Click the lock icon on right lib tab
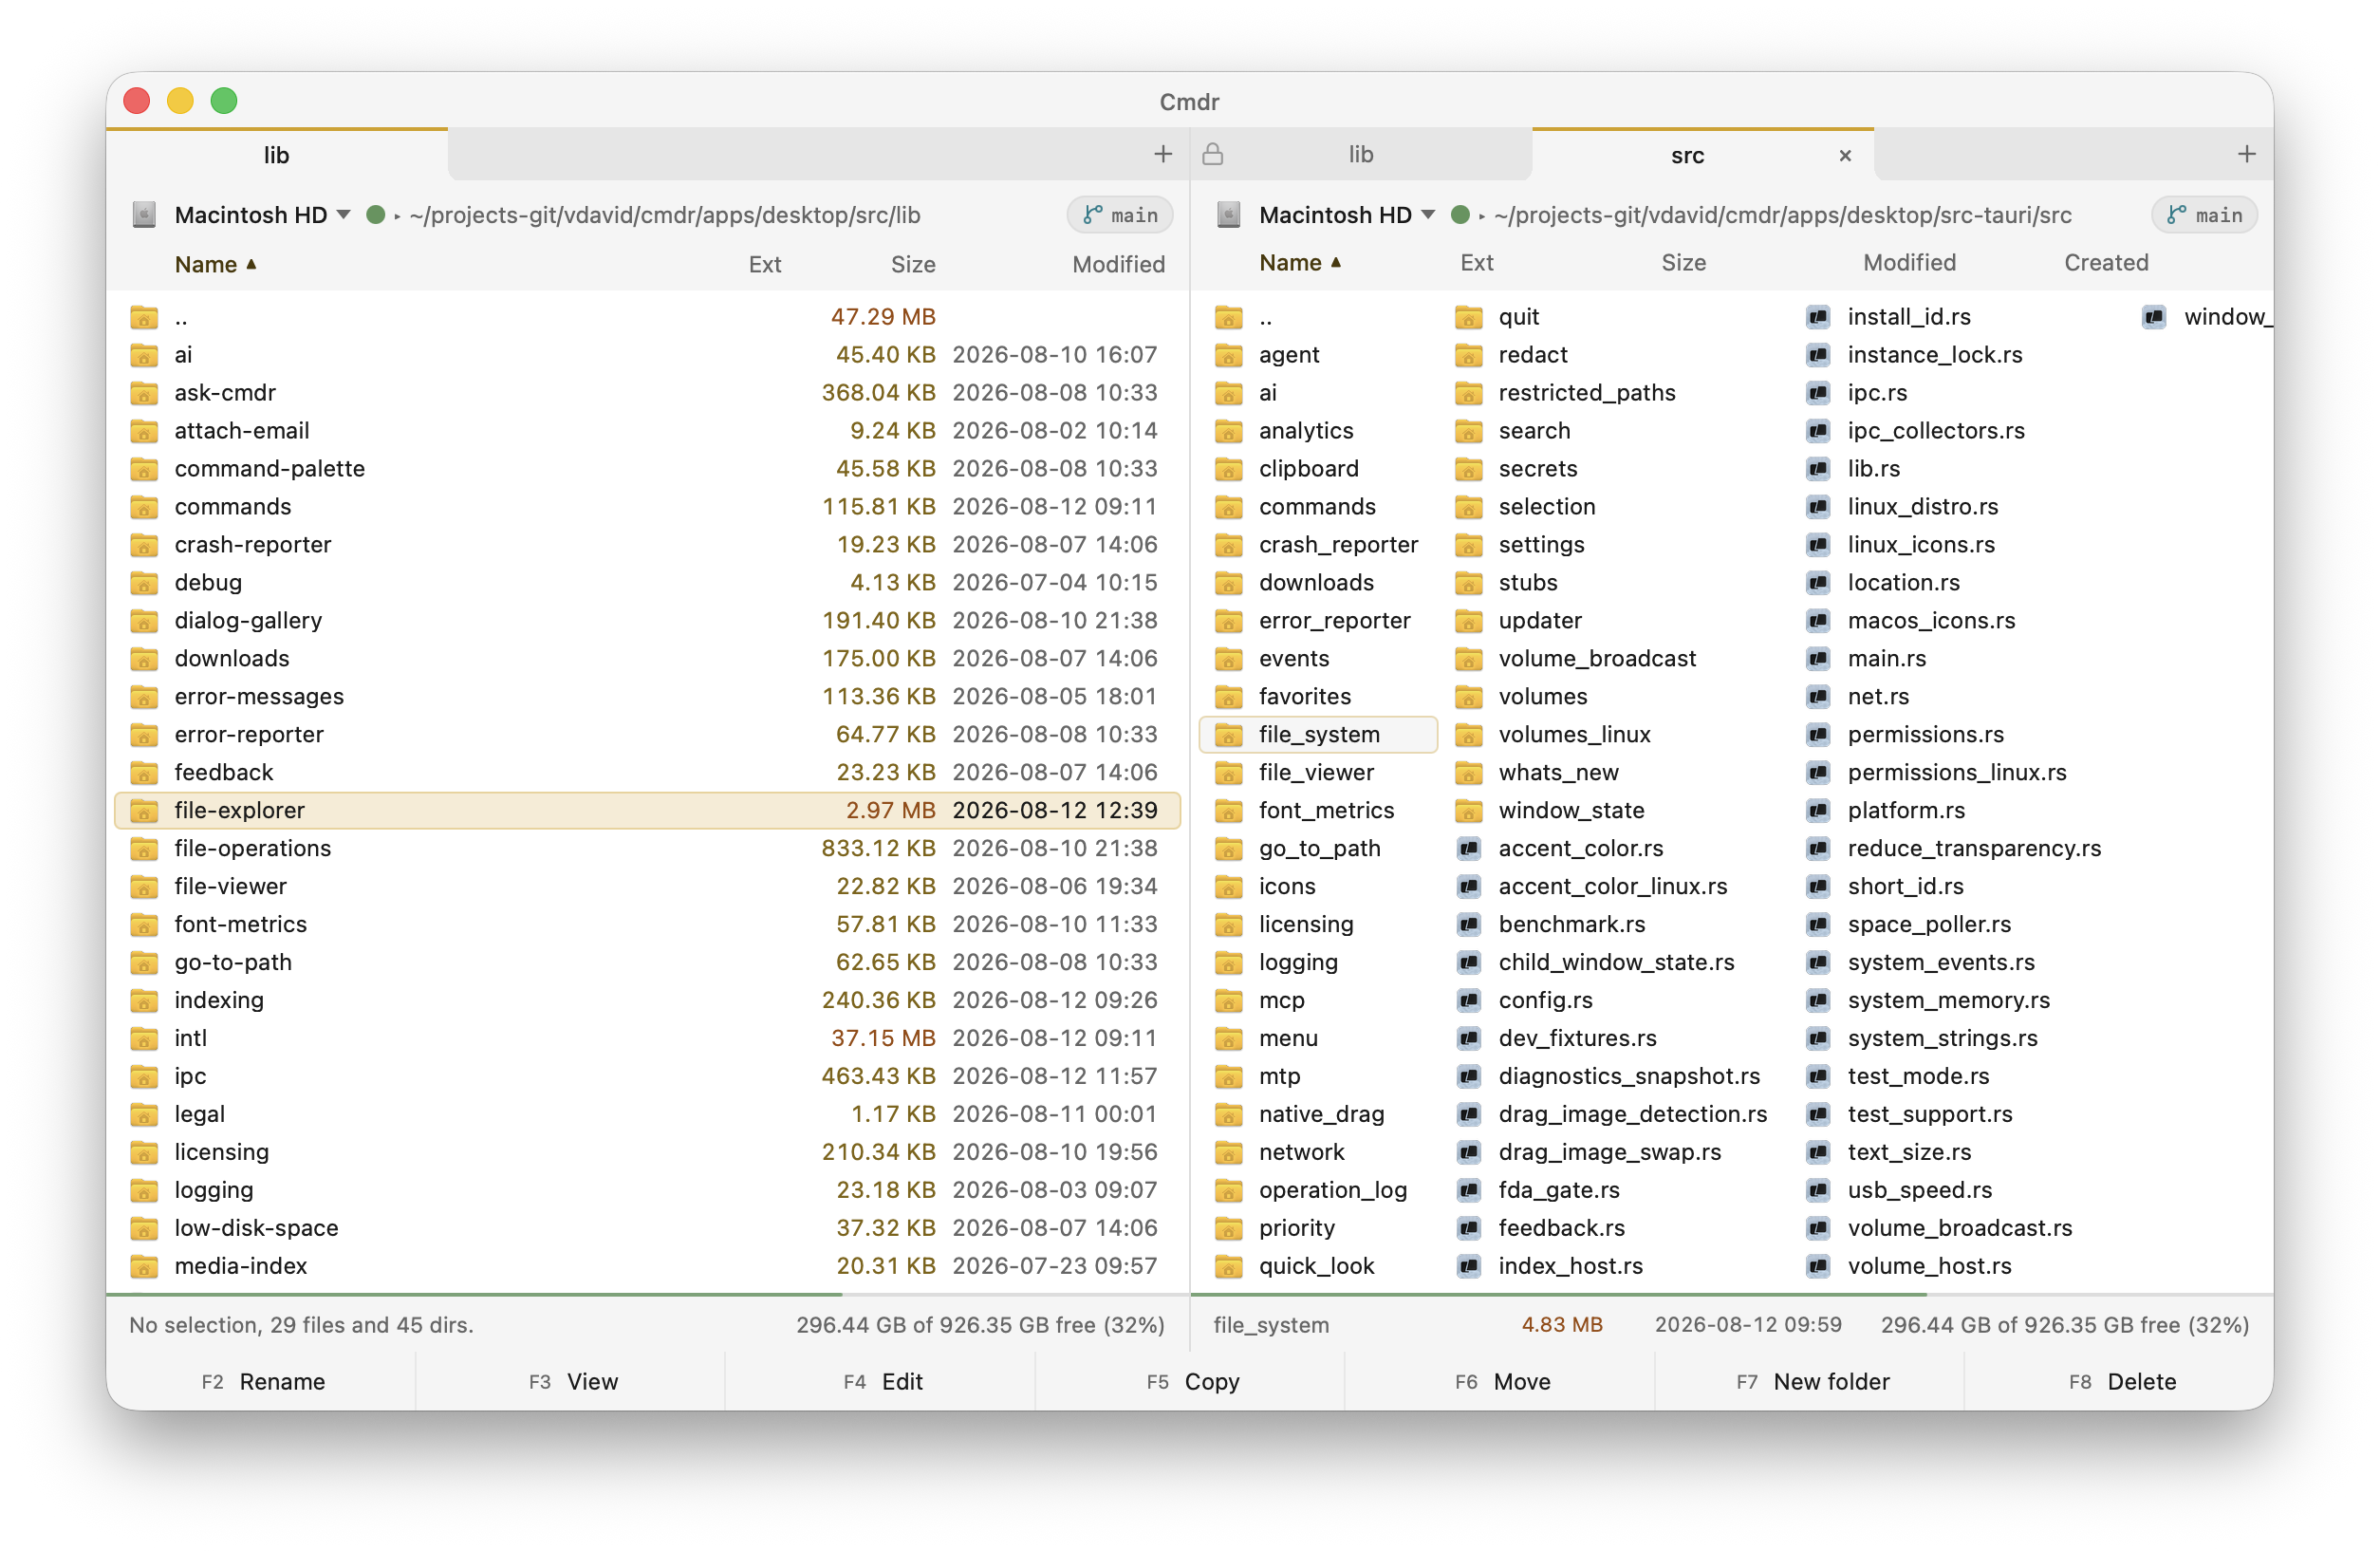This screenshot has height=1551, width=2380. [1212, 154]
